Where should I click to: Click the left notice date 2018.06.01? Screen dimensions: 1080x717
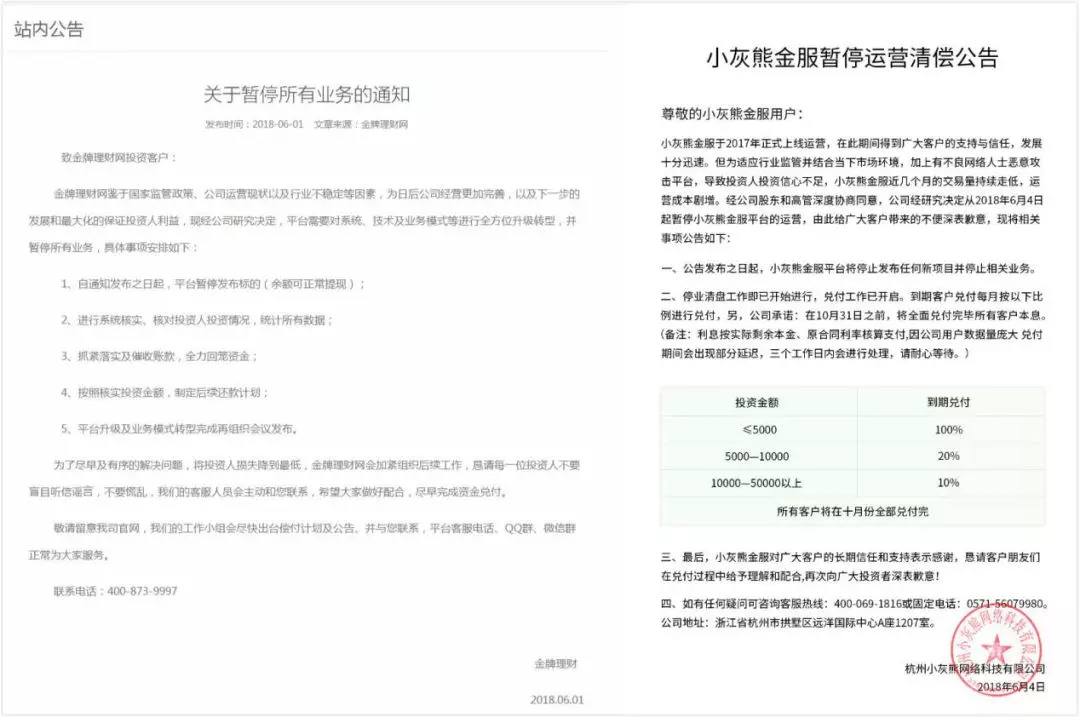[x=557, y=700]
